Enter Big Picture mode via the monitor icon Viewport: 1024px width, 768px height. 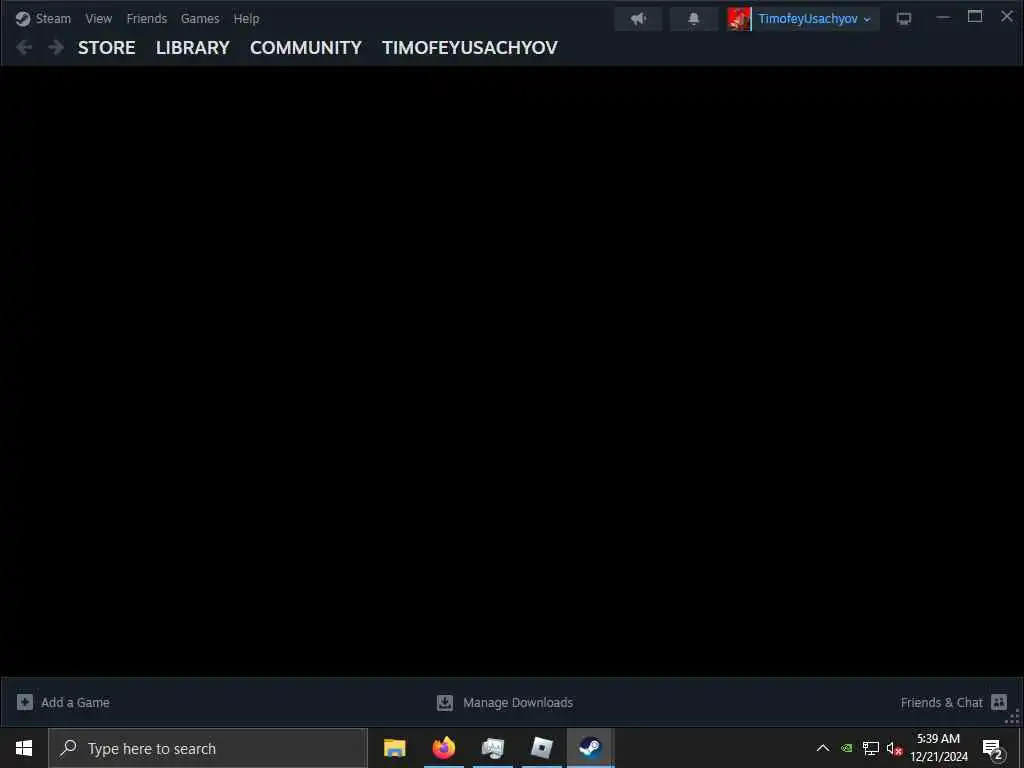pyautogui.click(x=904, y=19)
